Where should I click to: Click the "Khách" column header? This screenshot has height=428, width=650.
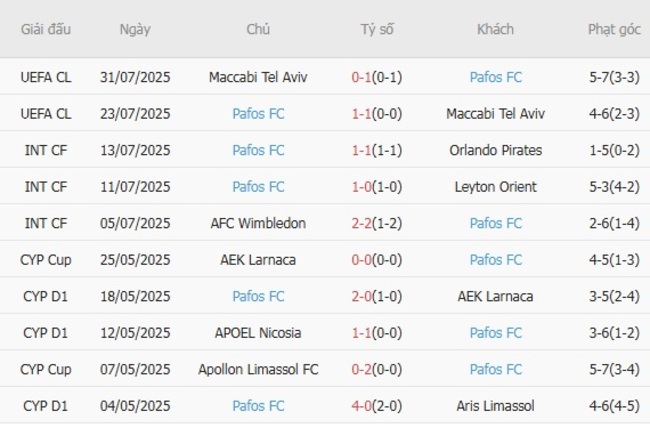(495, 29)
